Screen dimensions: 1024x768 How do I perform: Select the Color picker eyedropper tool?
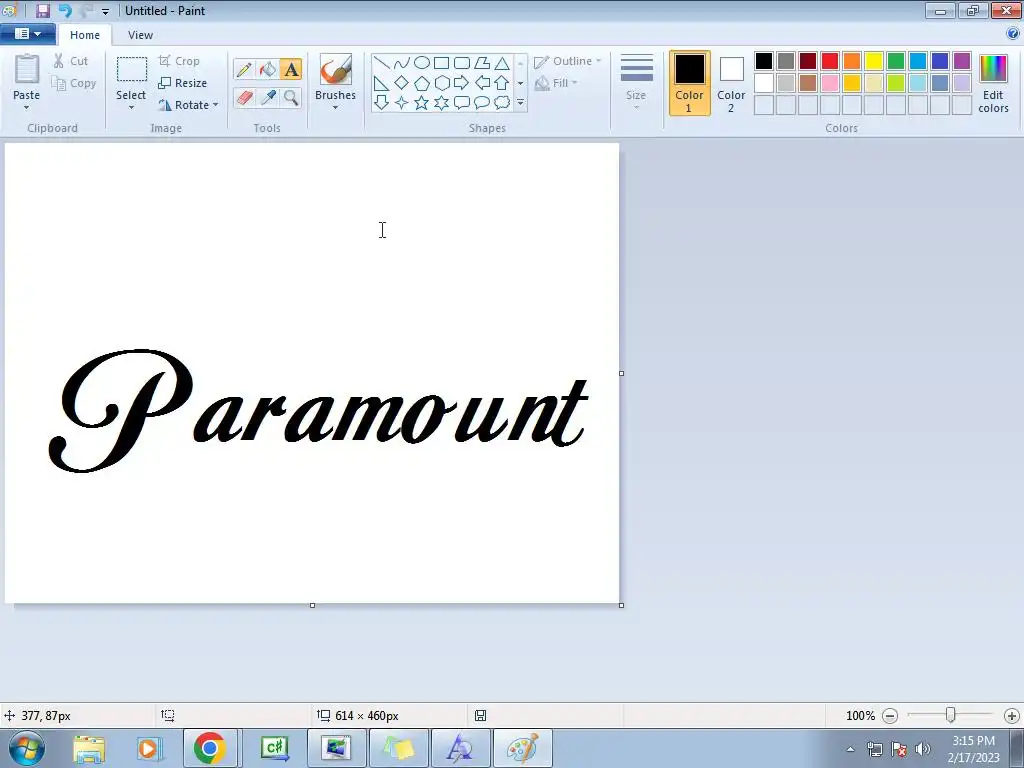(267, 97)
